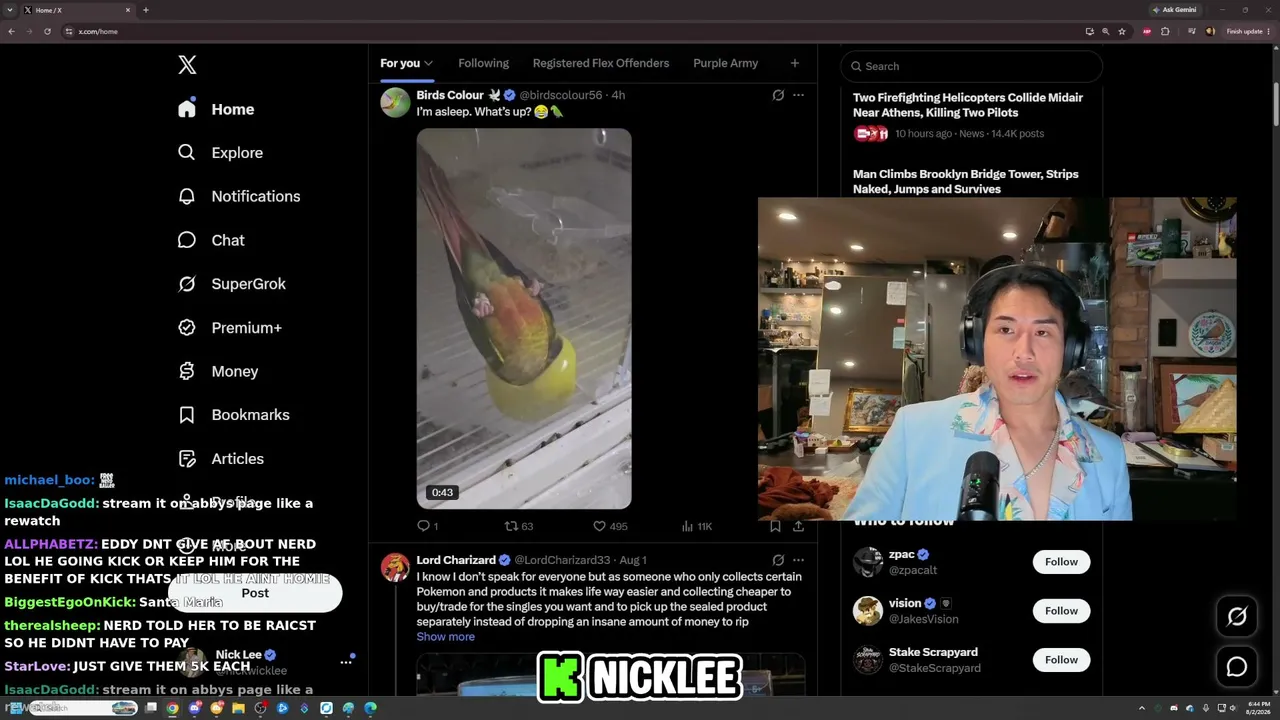Switch to the Purple Army tab
The width and height of the screenshot is (1280, 720).
(x=725, y=63)
